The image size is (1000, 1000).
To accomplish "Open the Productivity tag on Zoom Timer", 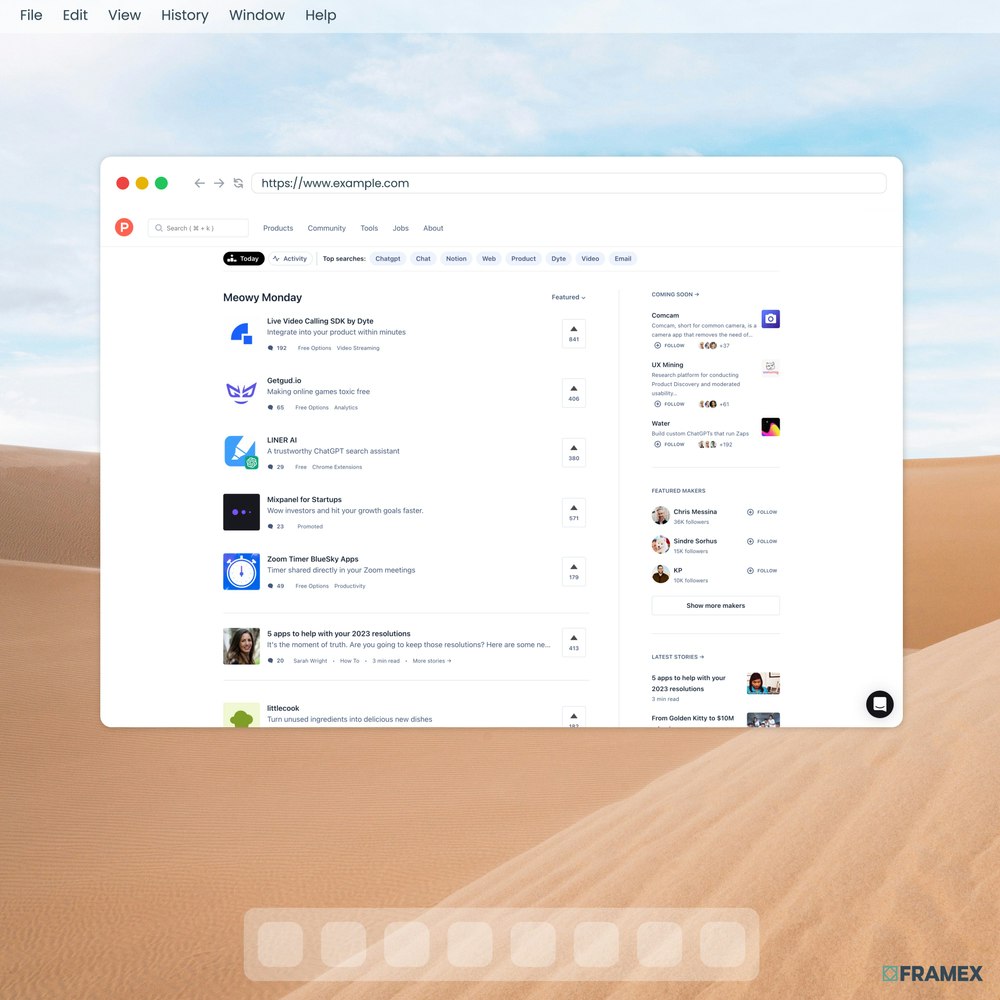I will 349,586.
